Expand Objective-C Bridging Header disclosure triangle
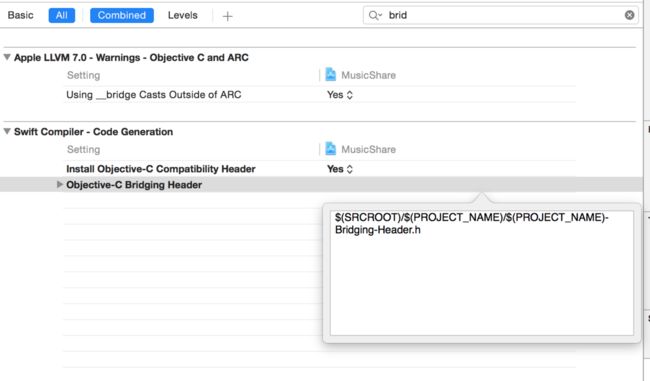Screen dimensions: 650x381 [60, 184]
